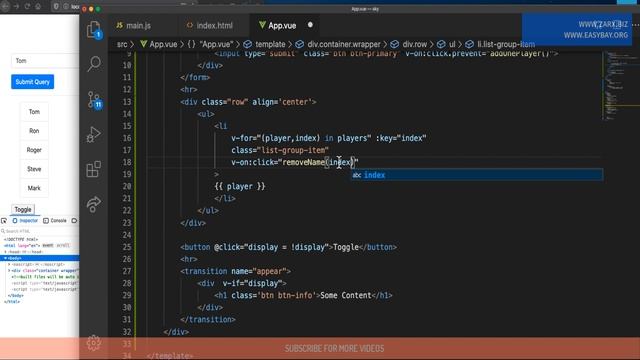
Task: Click the browser forward arrow
Action: (x=16, y=6)
